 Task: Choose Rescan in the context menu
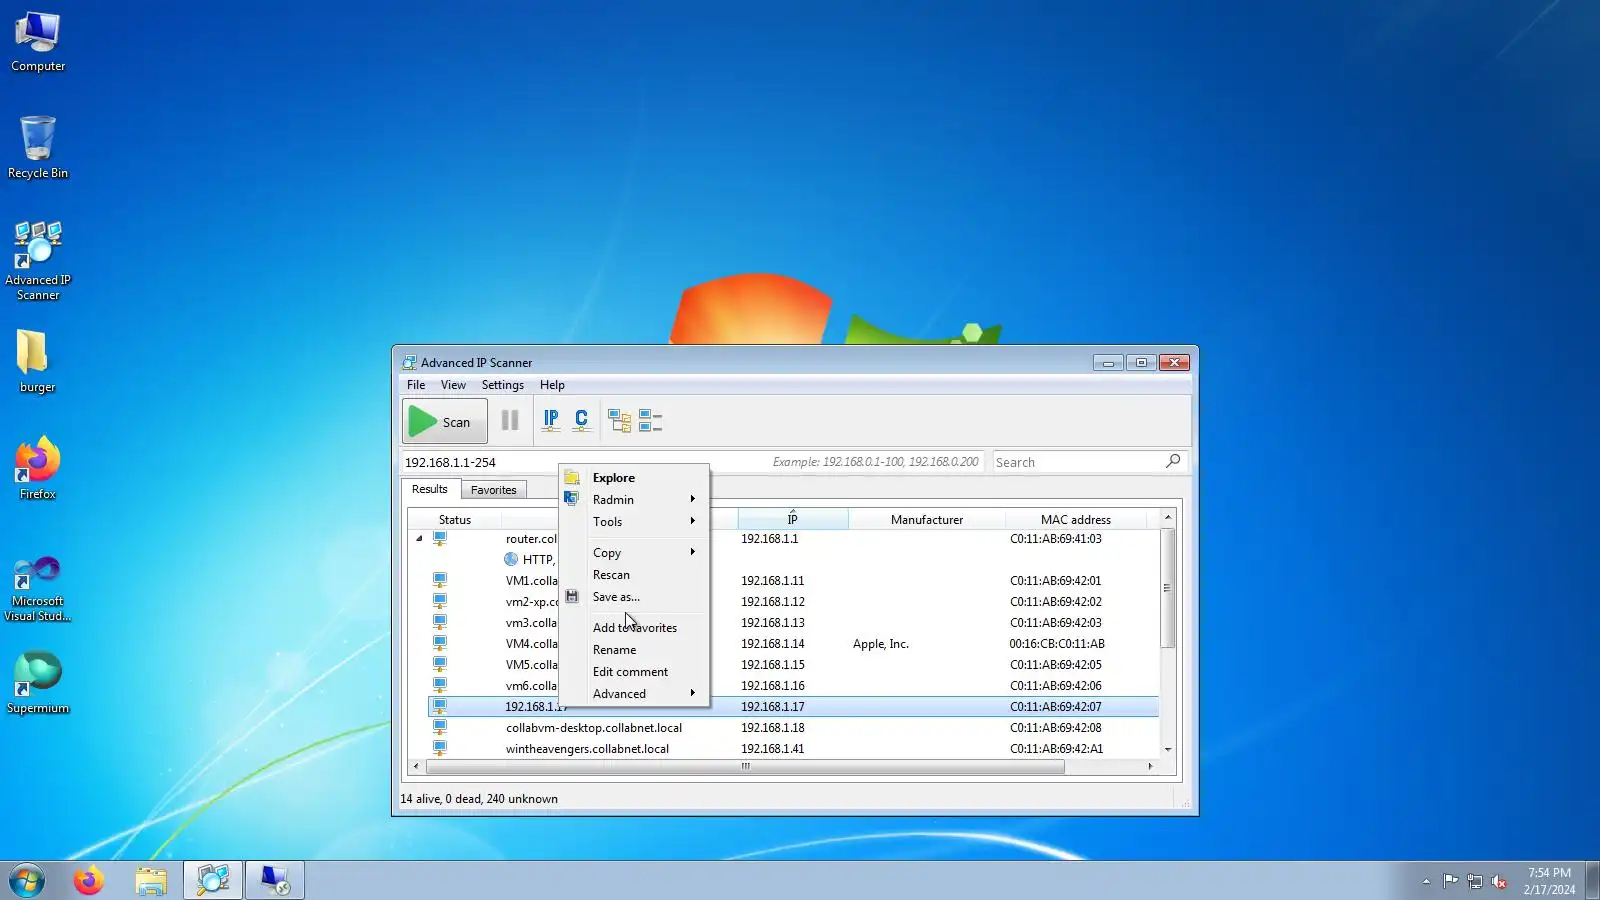[x=635, y=575]
